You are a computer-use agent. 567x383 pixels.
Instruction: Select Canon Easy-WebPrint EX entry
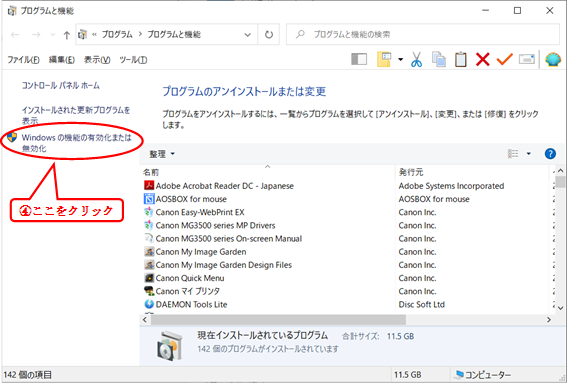(x=200, y=212)
